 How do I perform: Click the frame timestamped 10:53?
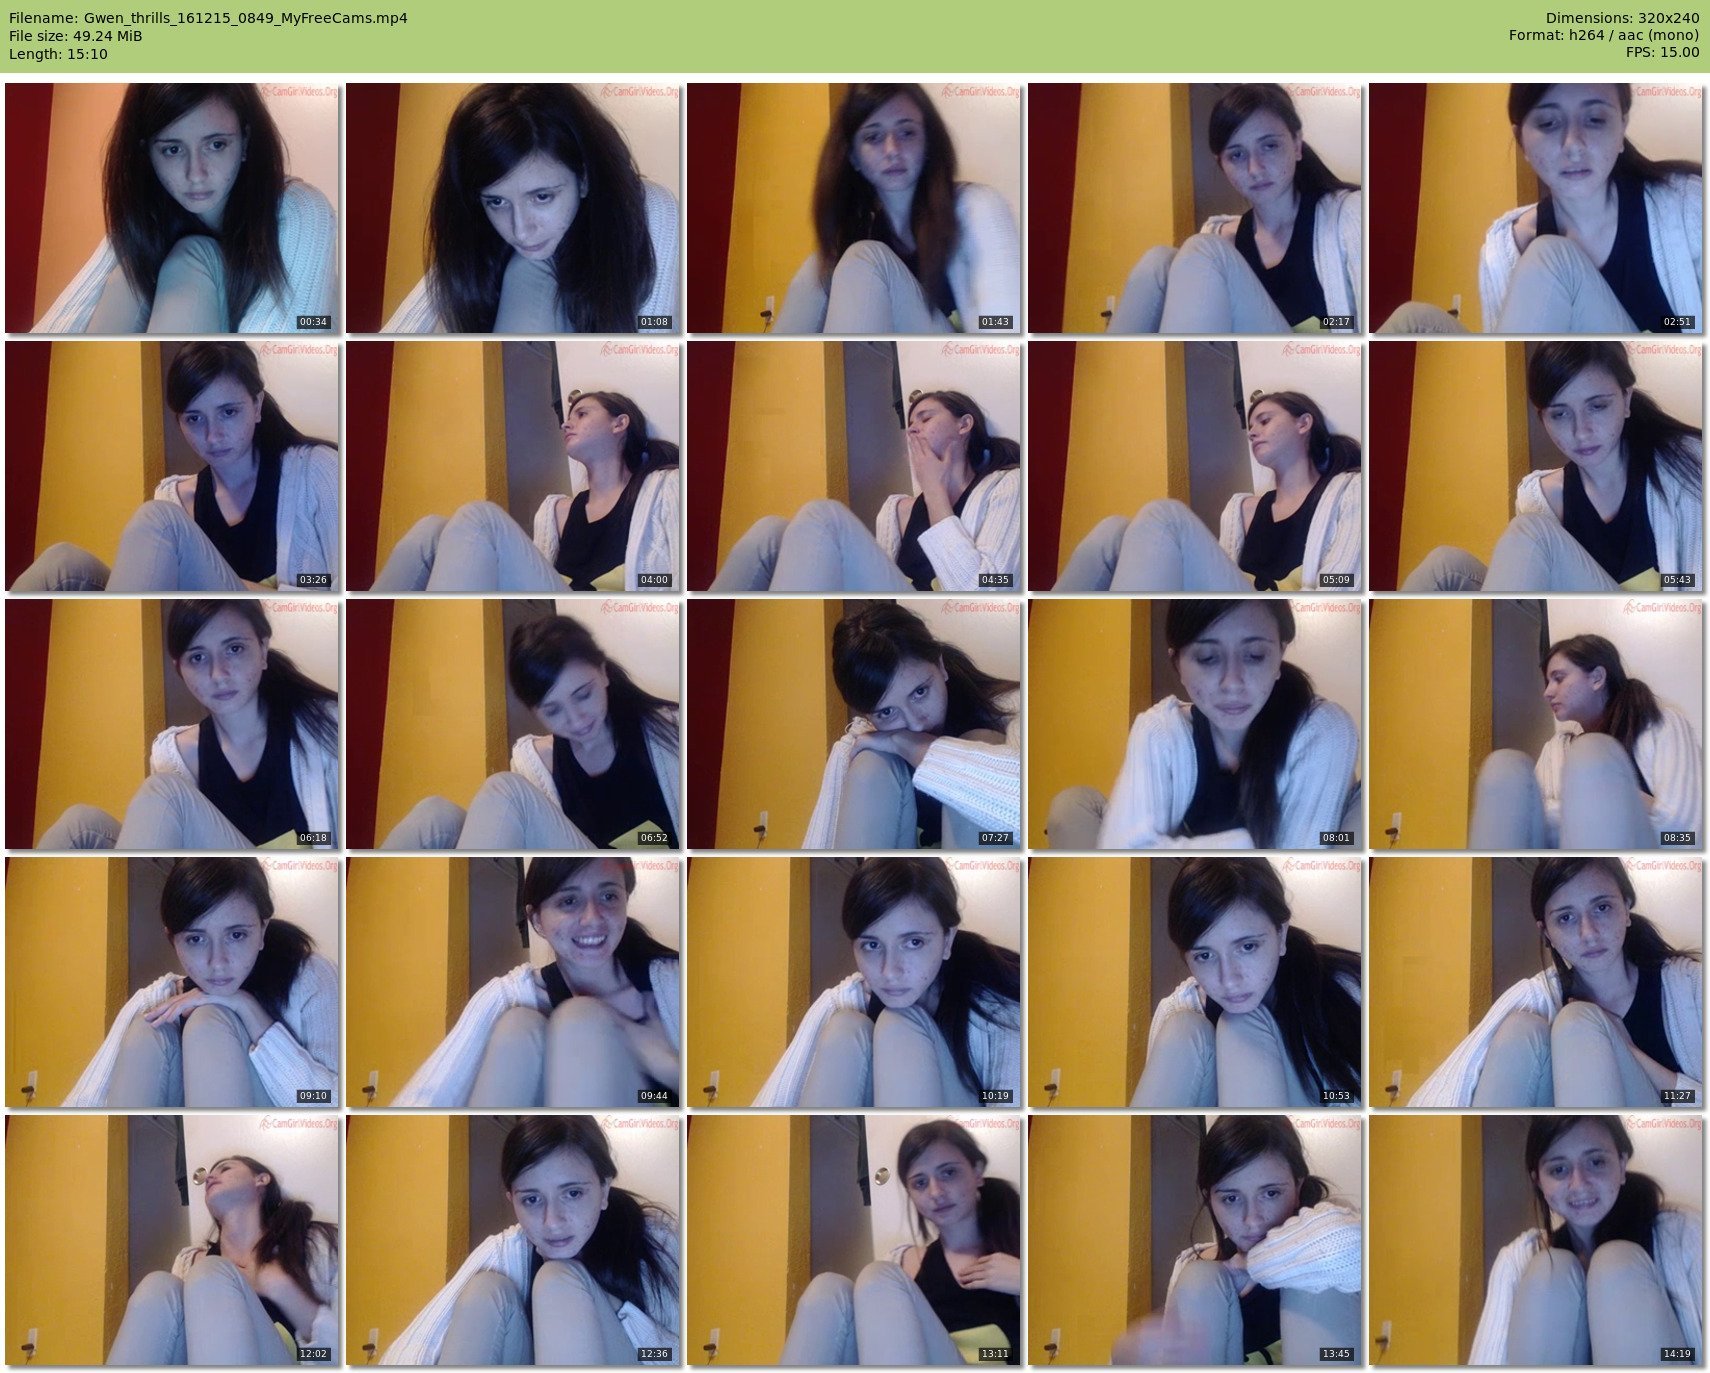coord(1195,982)
